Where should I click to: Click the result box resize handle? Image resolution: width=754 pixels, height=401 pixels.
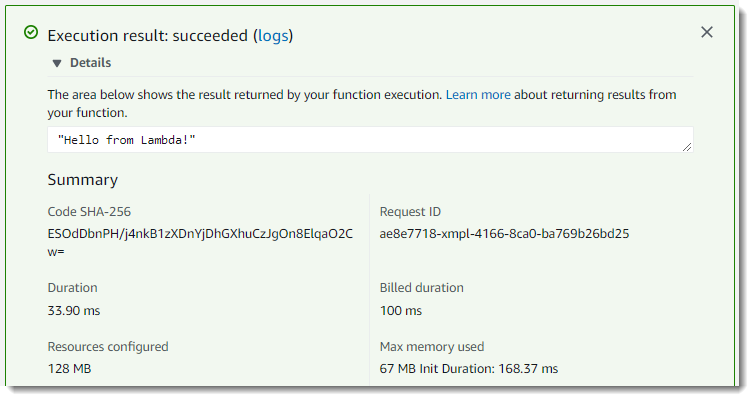tap(686, 146)
